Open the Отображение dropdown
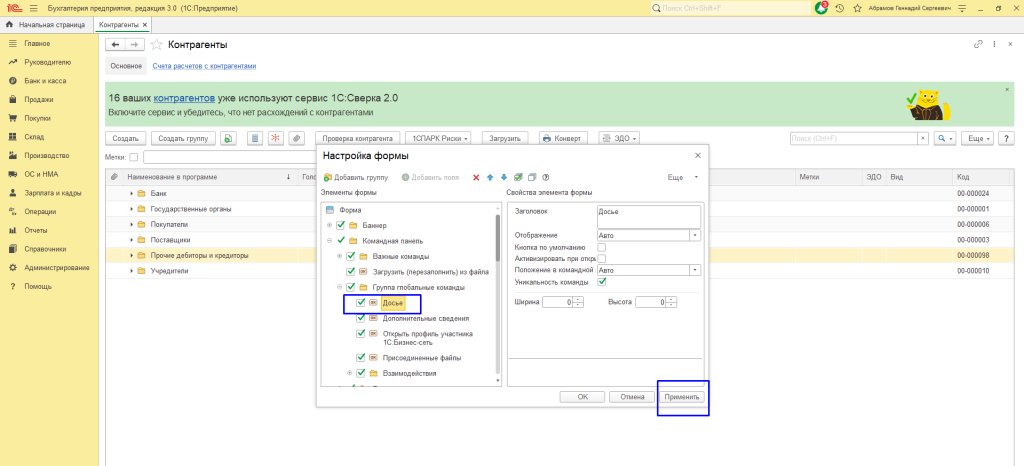Screen dimensions: 1024x466 (x=695, y=235)
